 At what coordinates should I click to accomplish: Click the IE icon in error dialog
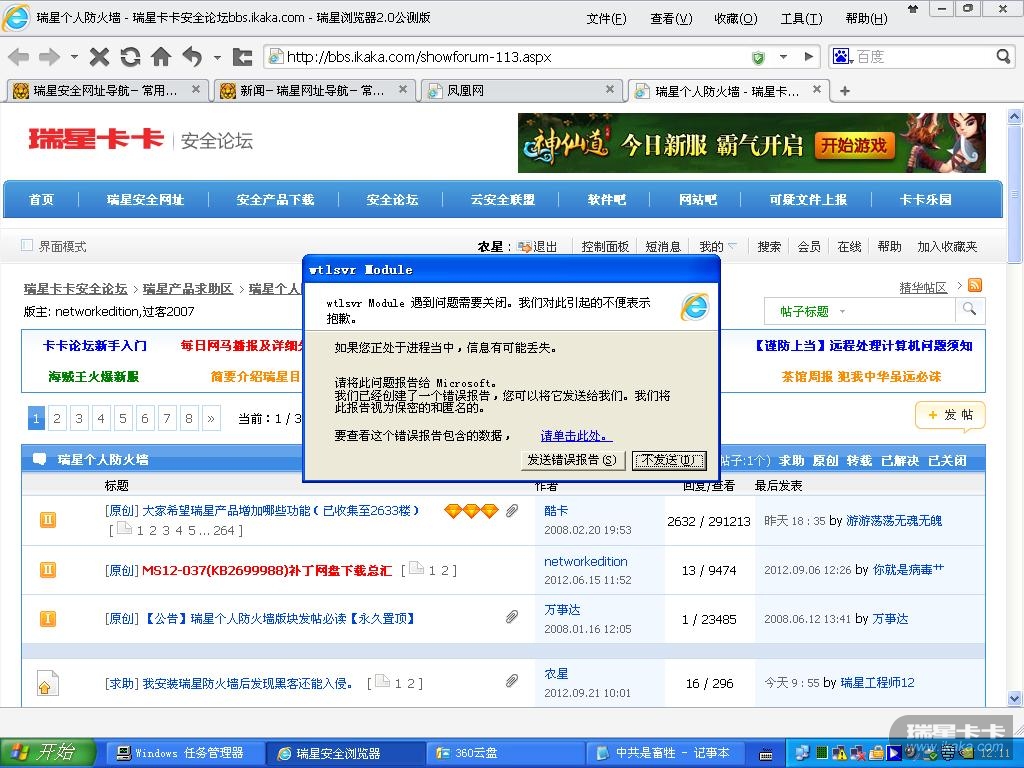click(x=694, y=306)
